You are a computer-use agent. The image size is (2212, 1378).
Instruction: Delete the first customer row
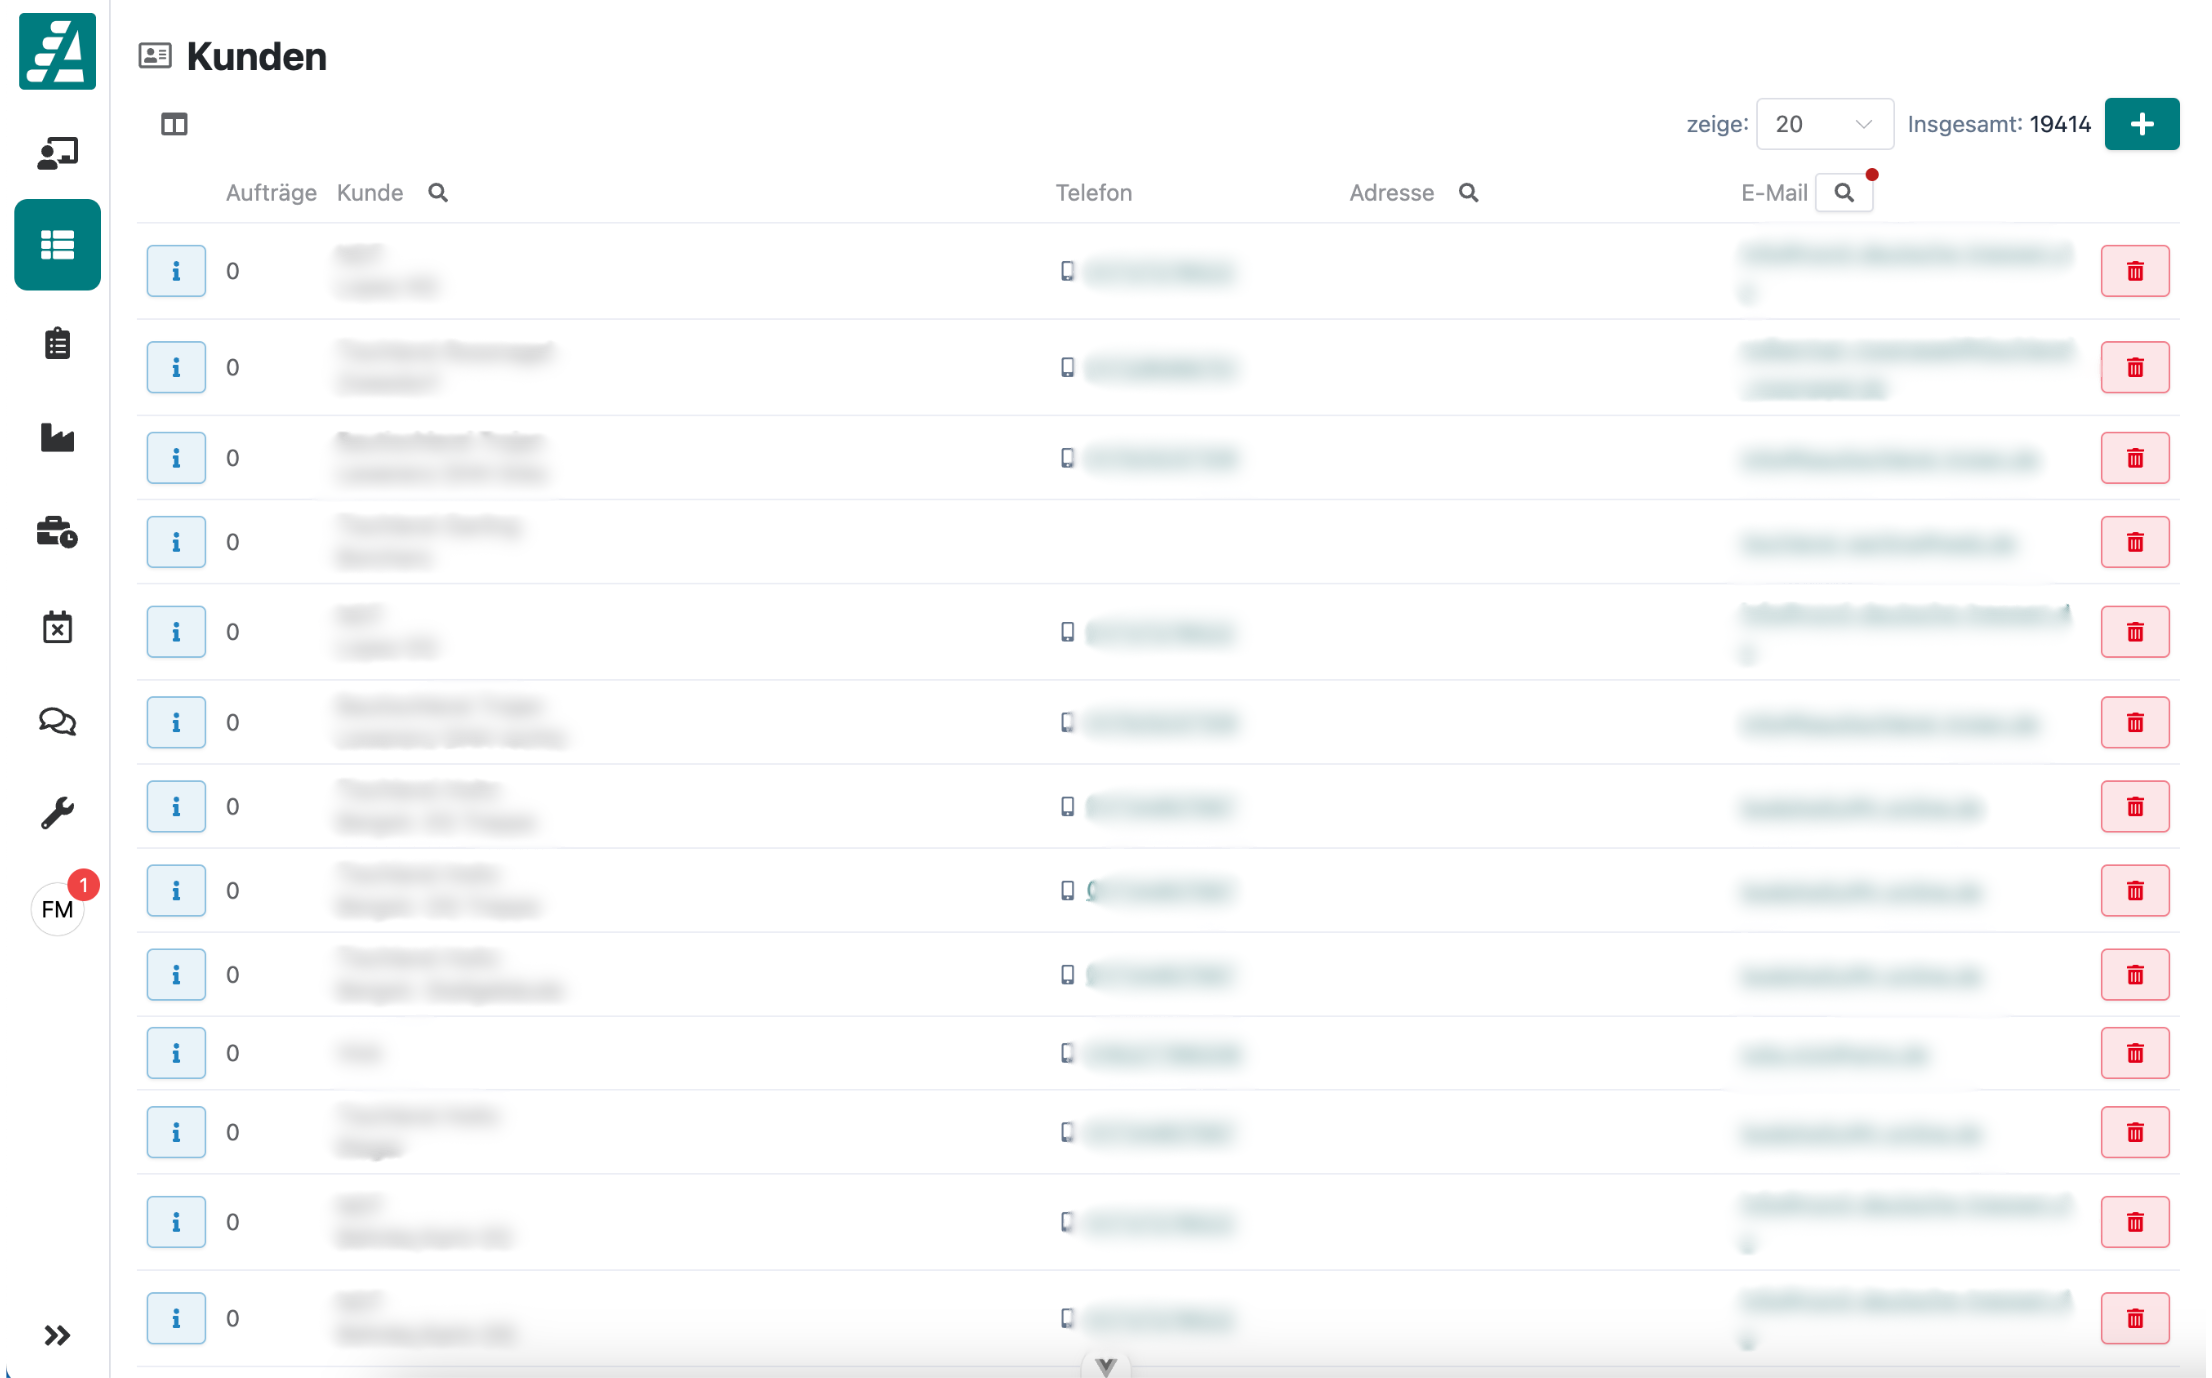tap(2134, 271)
